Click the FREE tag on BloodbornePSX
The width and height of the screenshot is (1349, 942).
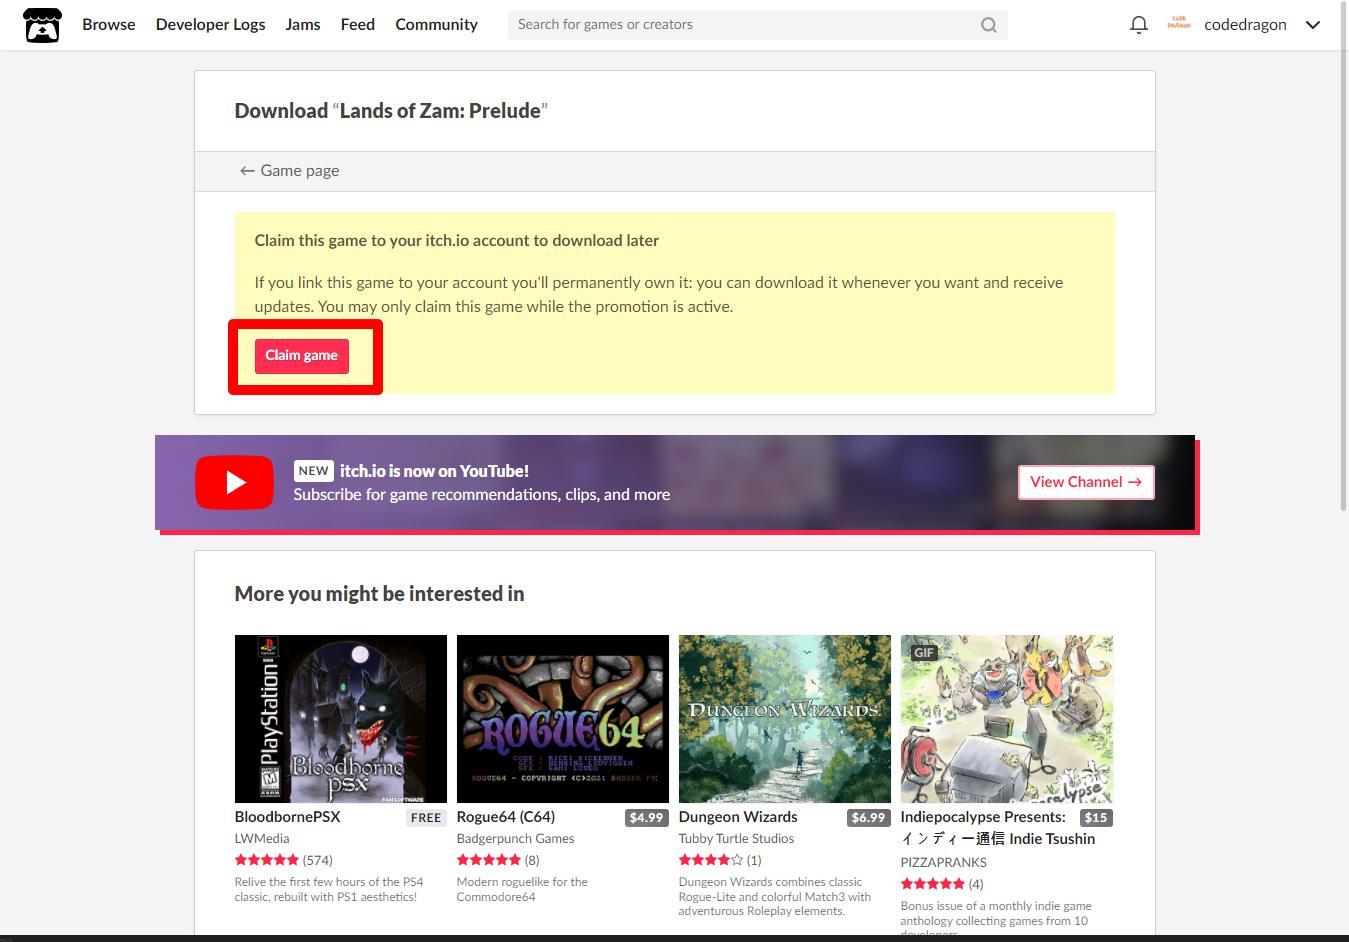(x=426, y=818)
